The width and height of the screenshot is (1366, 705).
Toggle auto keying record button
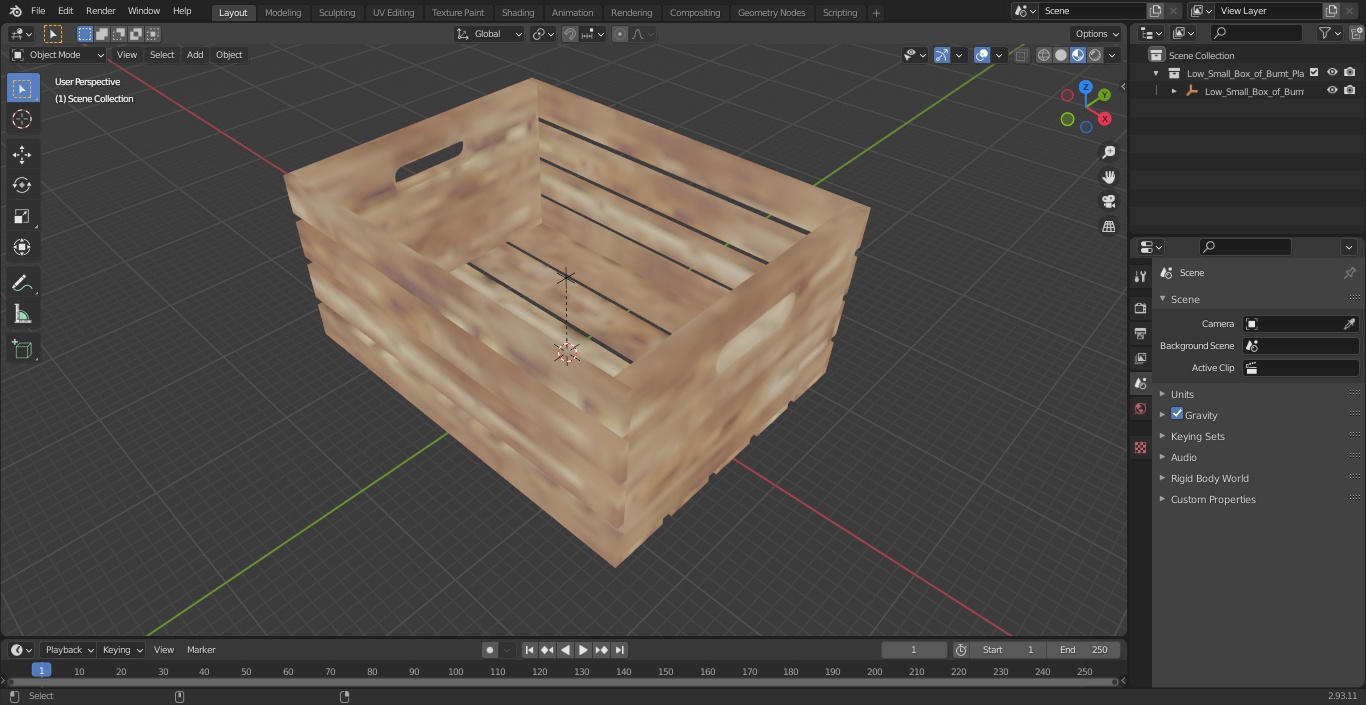tap(490, 650)
